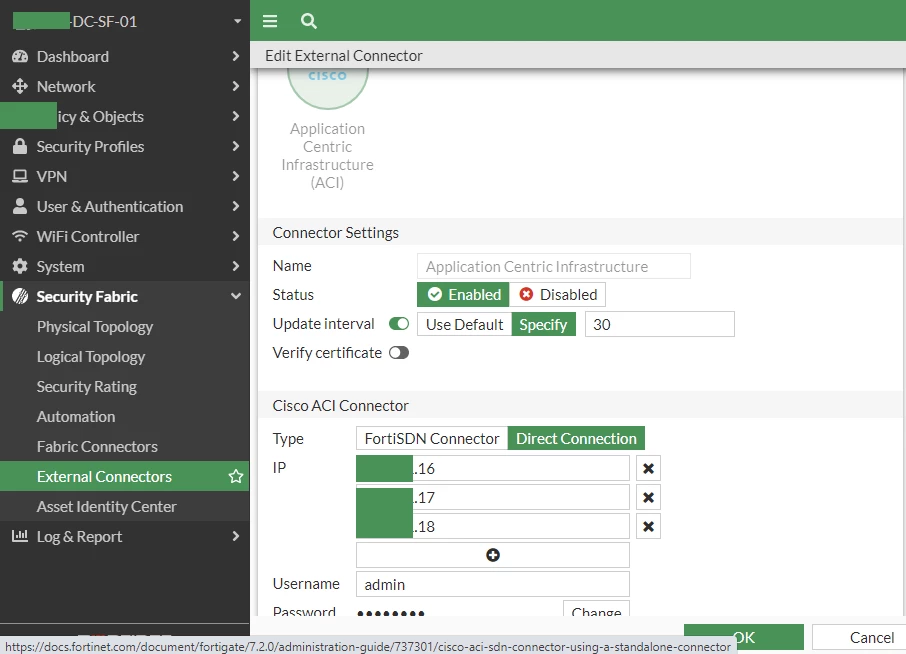This screenshot has width=906, height=654.
Task: Select FortiSDN Connector type
Action: point(432,439)
